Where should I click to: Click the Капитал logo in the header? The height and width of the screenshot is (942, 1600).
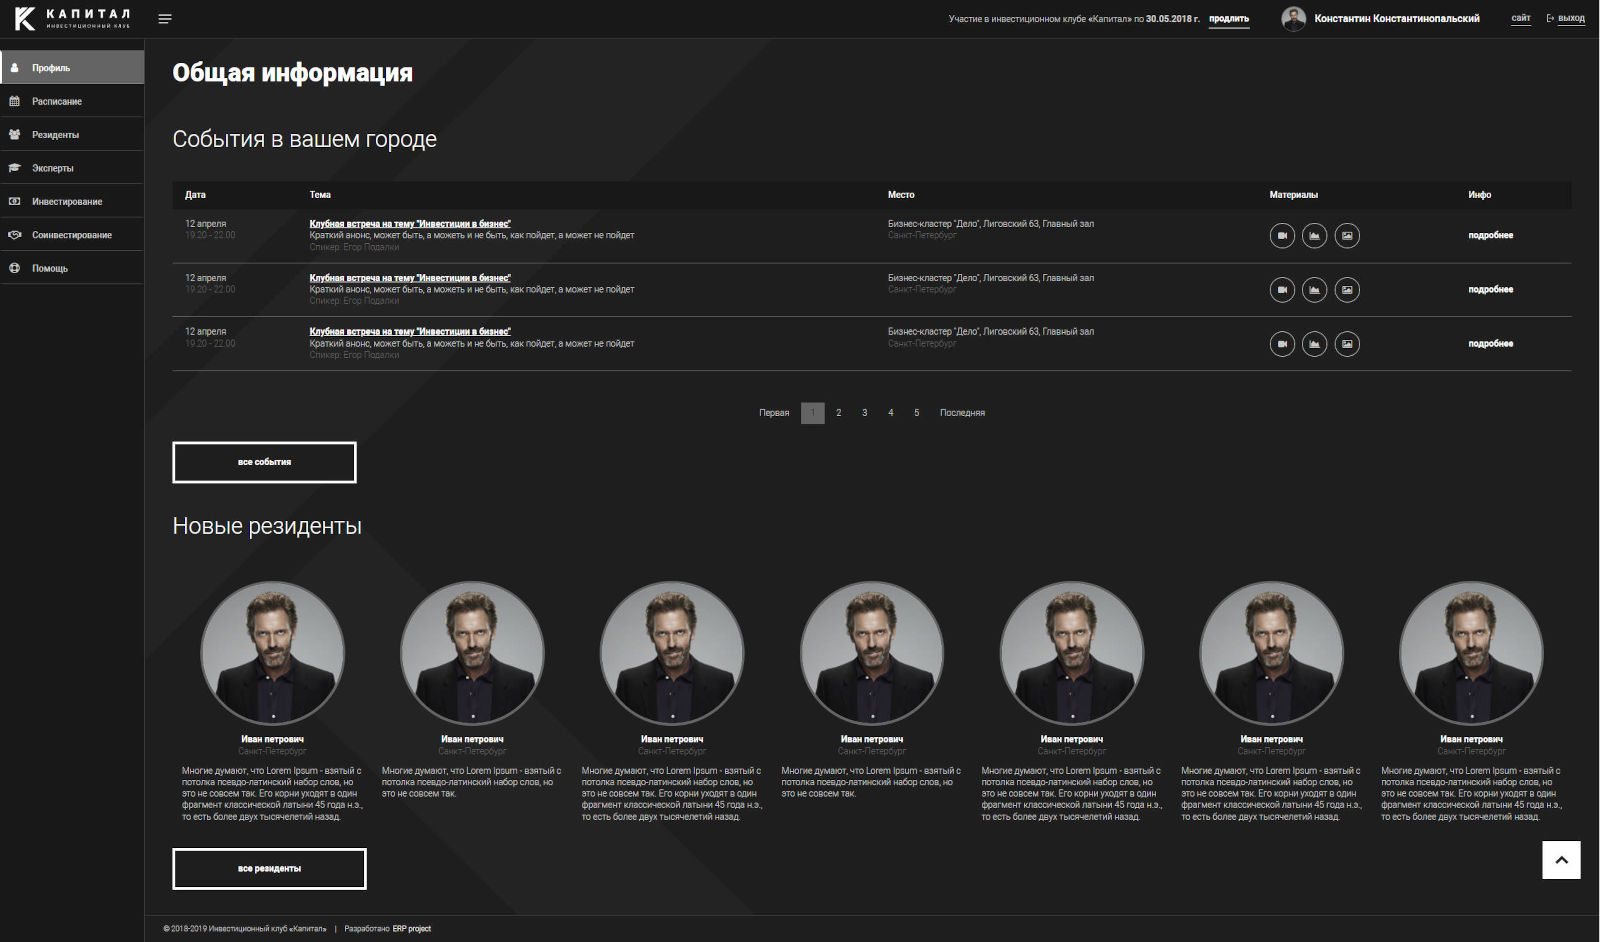pos(72,19)
